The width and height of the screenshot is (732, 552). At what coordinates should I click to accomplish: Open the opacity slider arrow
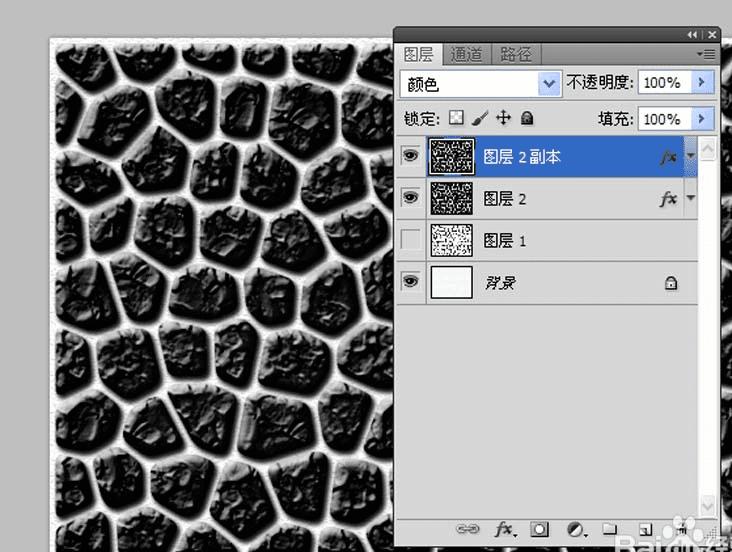[702, 82]
